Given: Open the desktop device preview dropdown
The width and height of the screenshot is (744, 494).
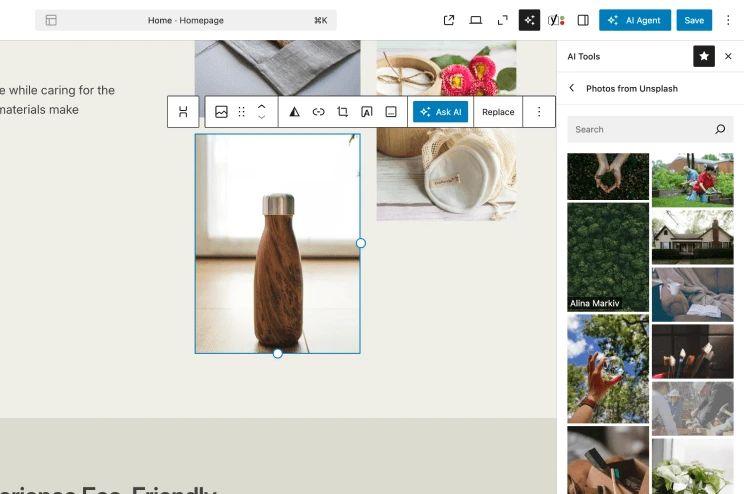Looking at the screenshot, I should 476,20.
